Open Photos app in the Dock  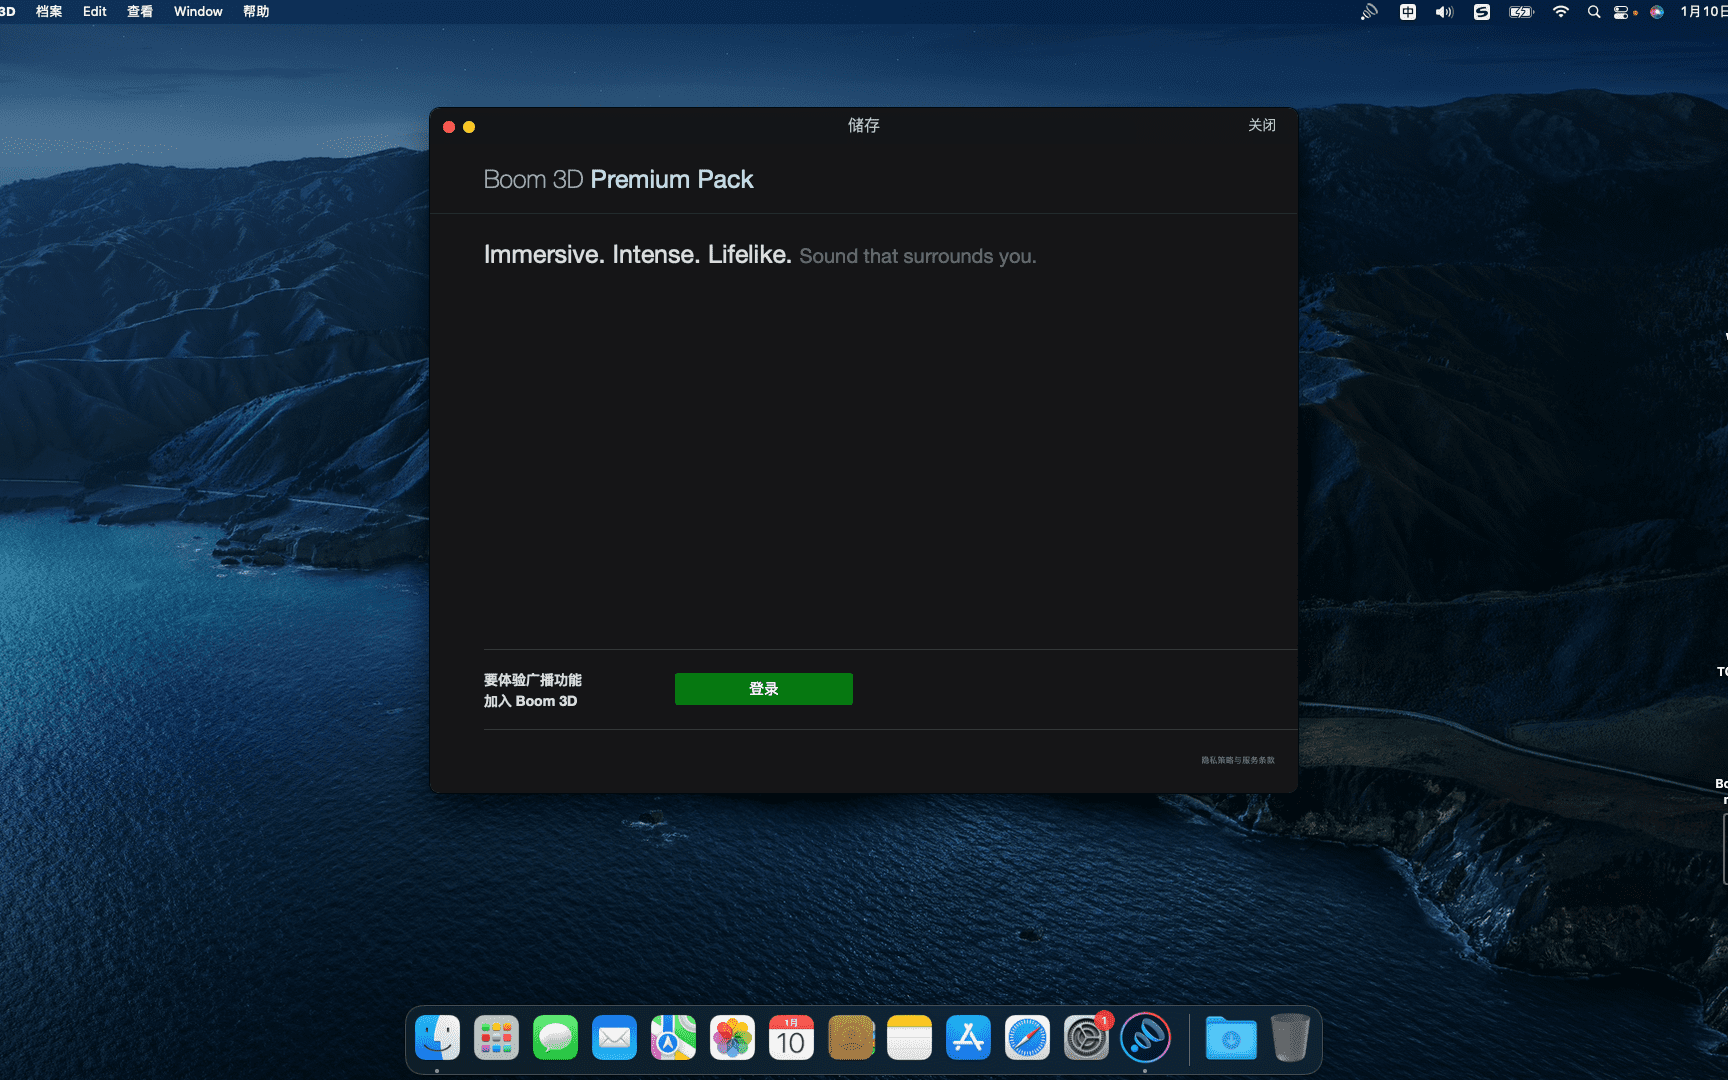(x=732, y=1038)
